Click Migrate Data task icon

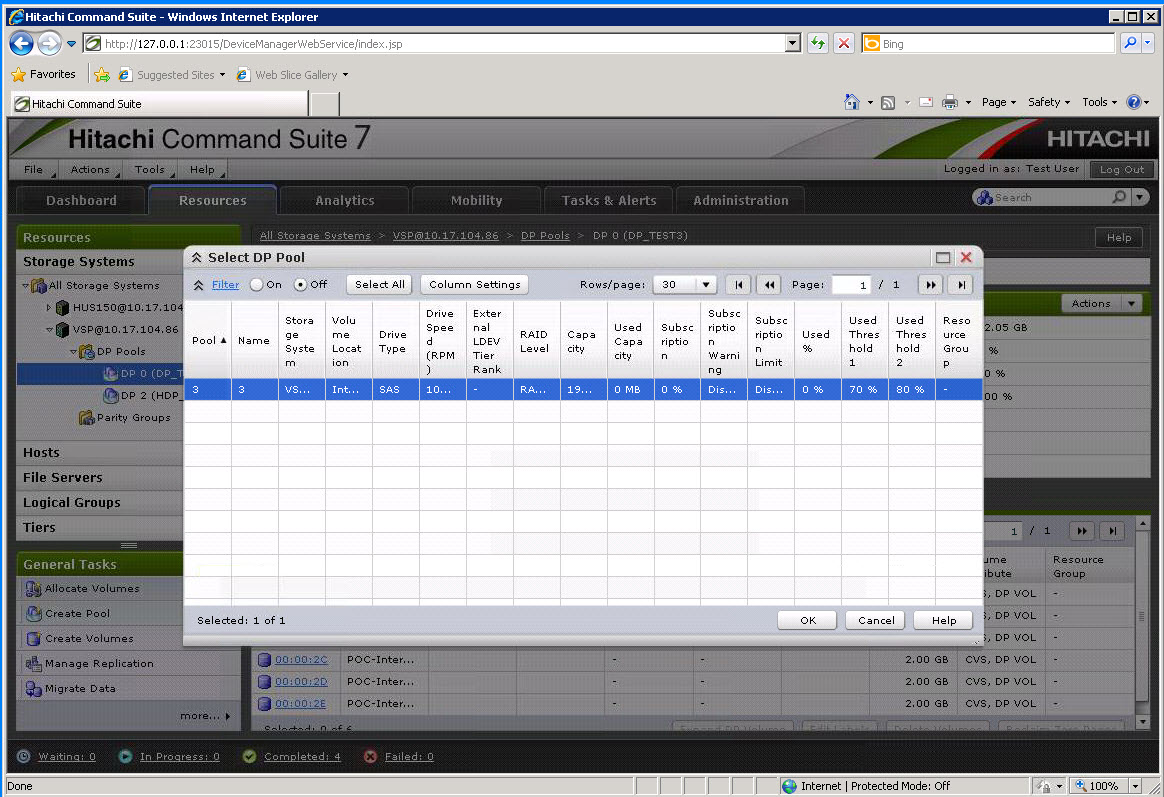pyautogui.click(x=33, y=689)
